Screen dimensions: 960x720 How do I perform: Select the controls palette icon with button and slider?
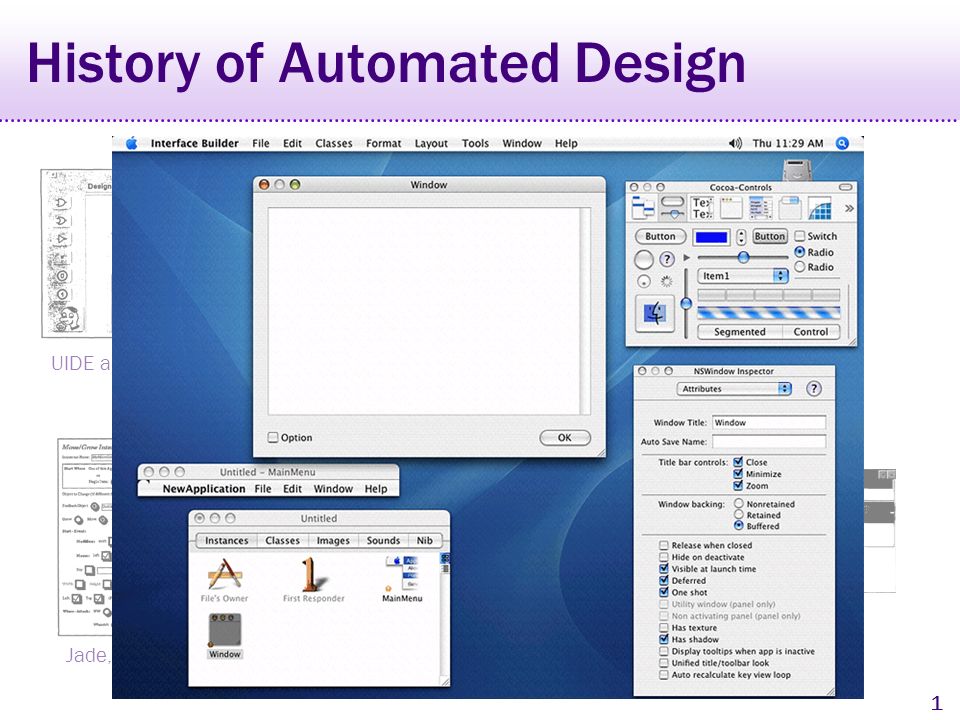click(x=673, y=208)
